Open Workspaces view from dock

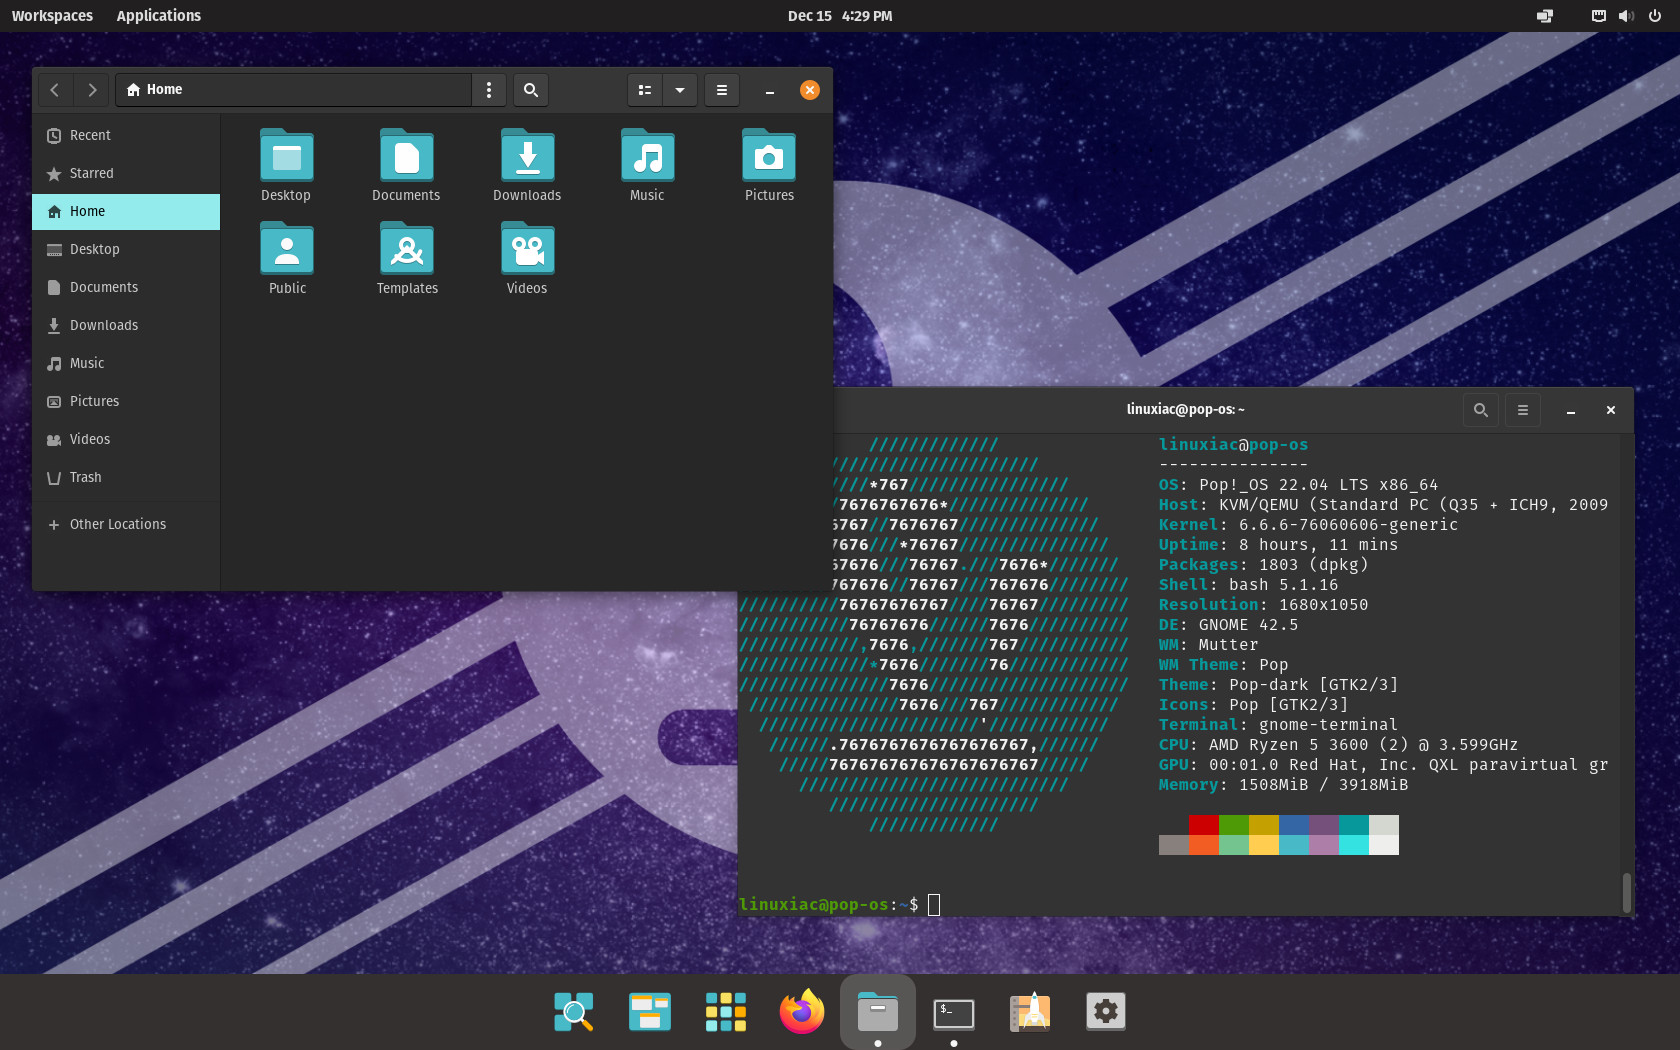pos(650,1012)
